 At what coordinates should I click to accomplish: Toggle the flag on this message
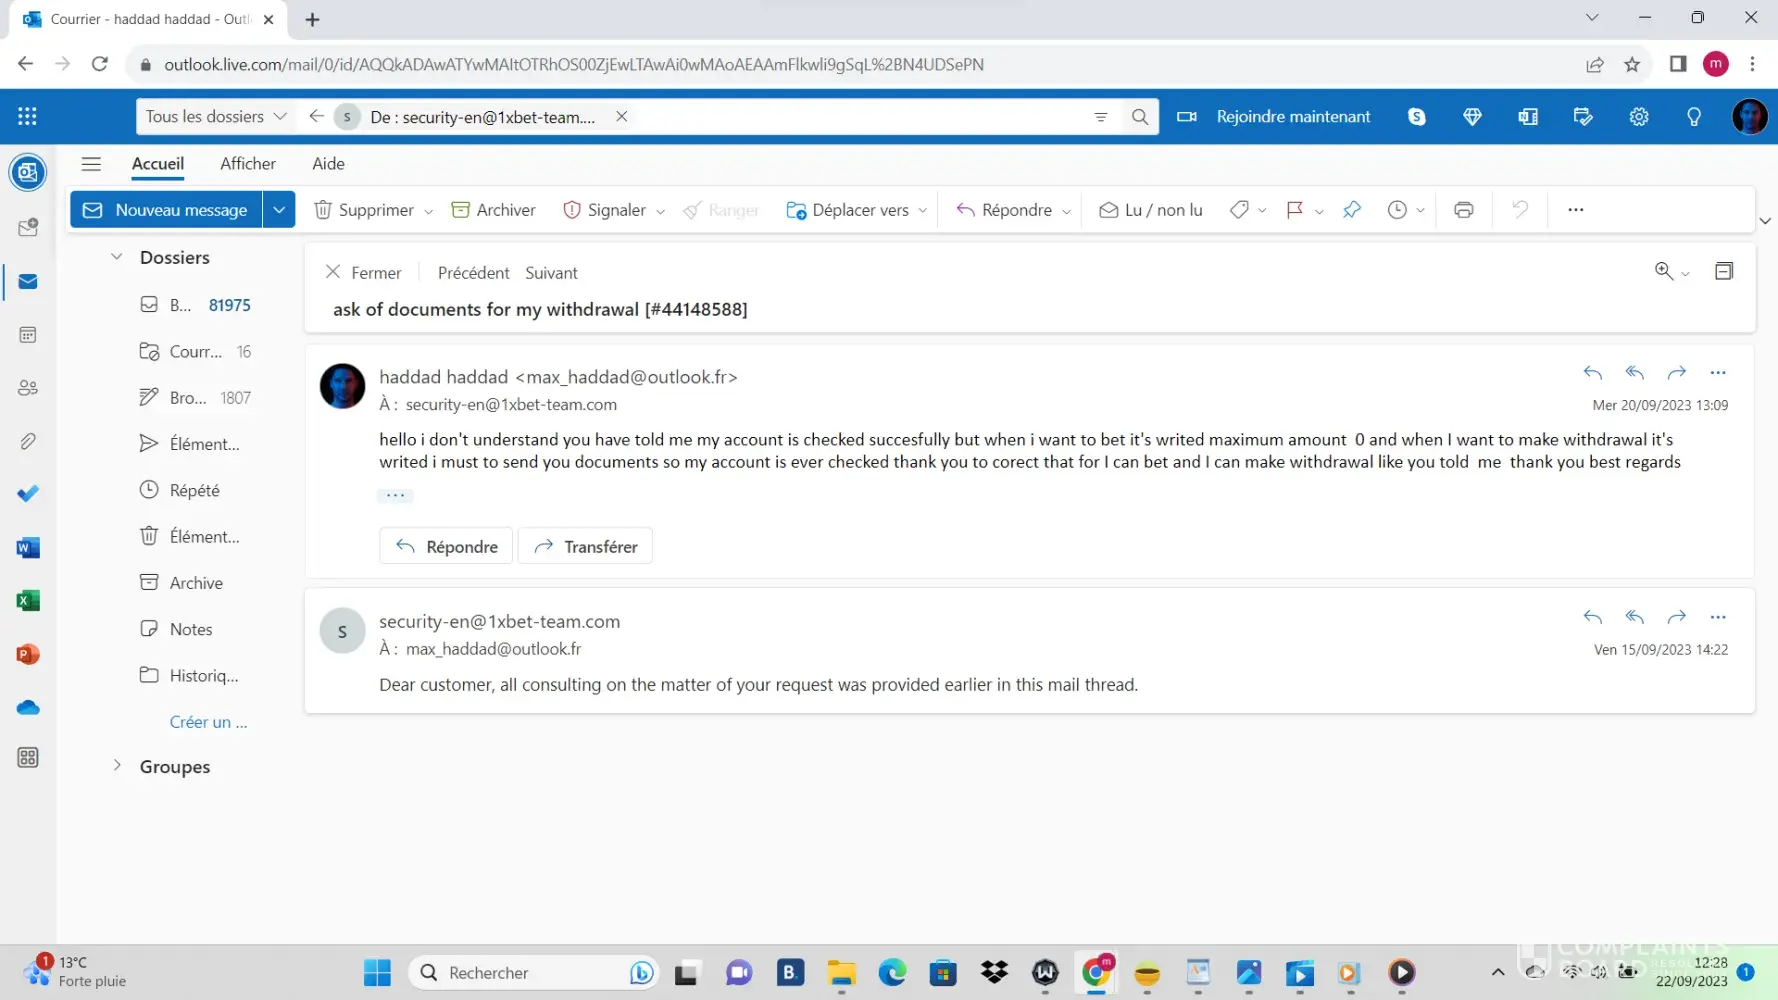pyautogui.click(x=1294, y=210)
